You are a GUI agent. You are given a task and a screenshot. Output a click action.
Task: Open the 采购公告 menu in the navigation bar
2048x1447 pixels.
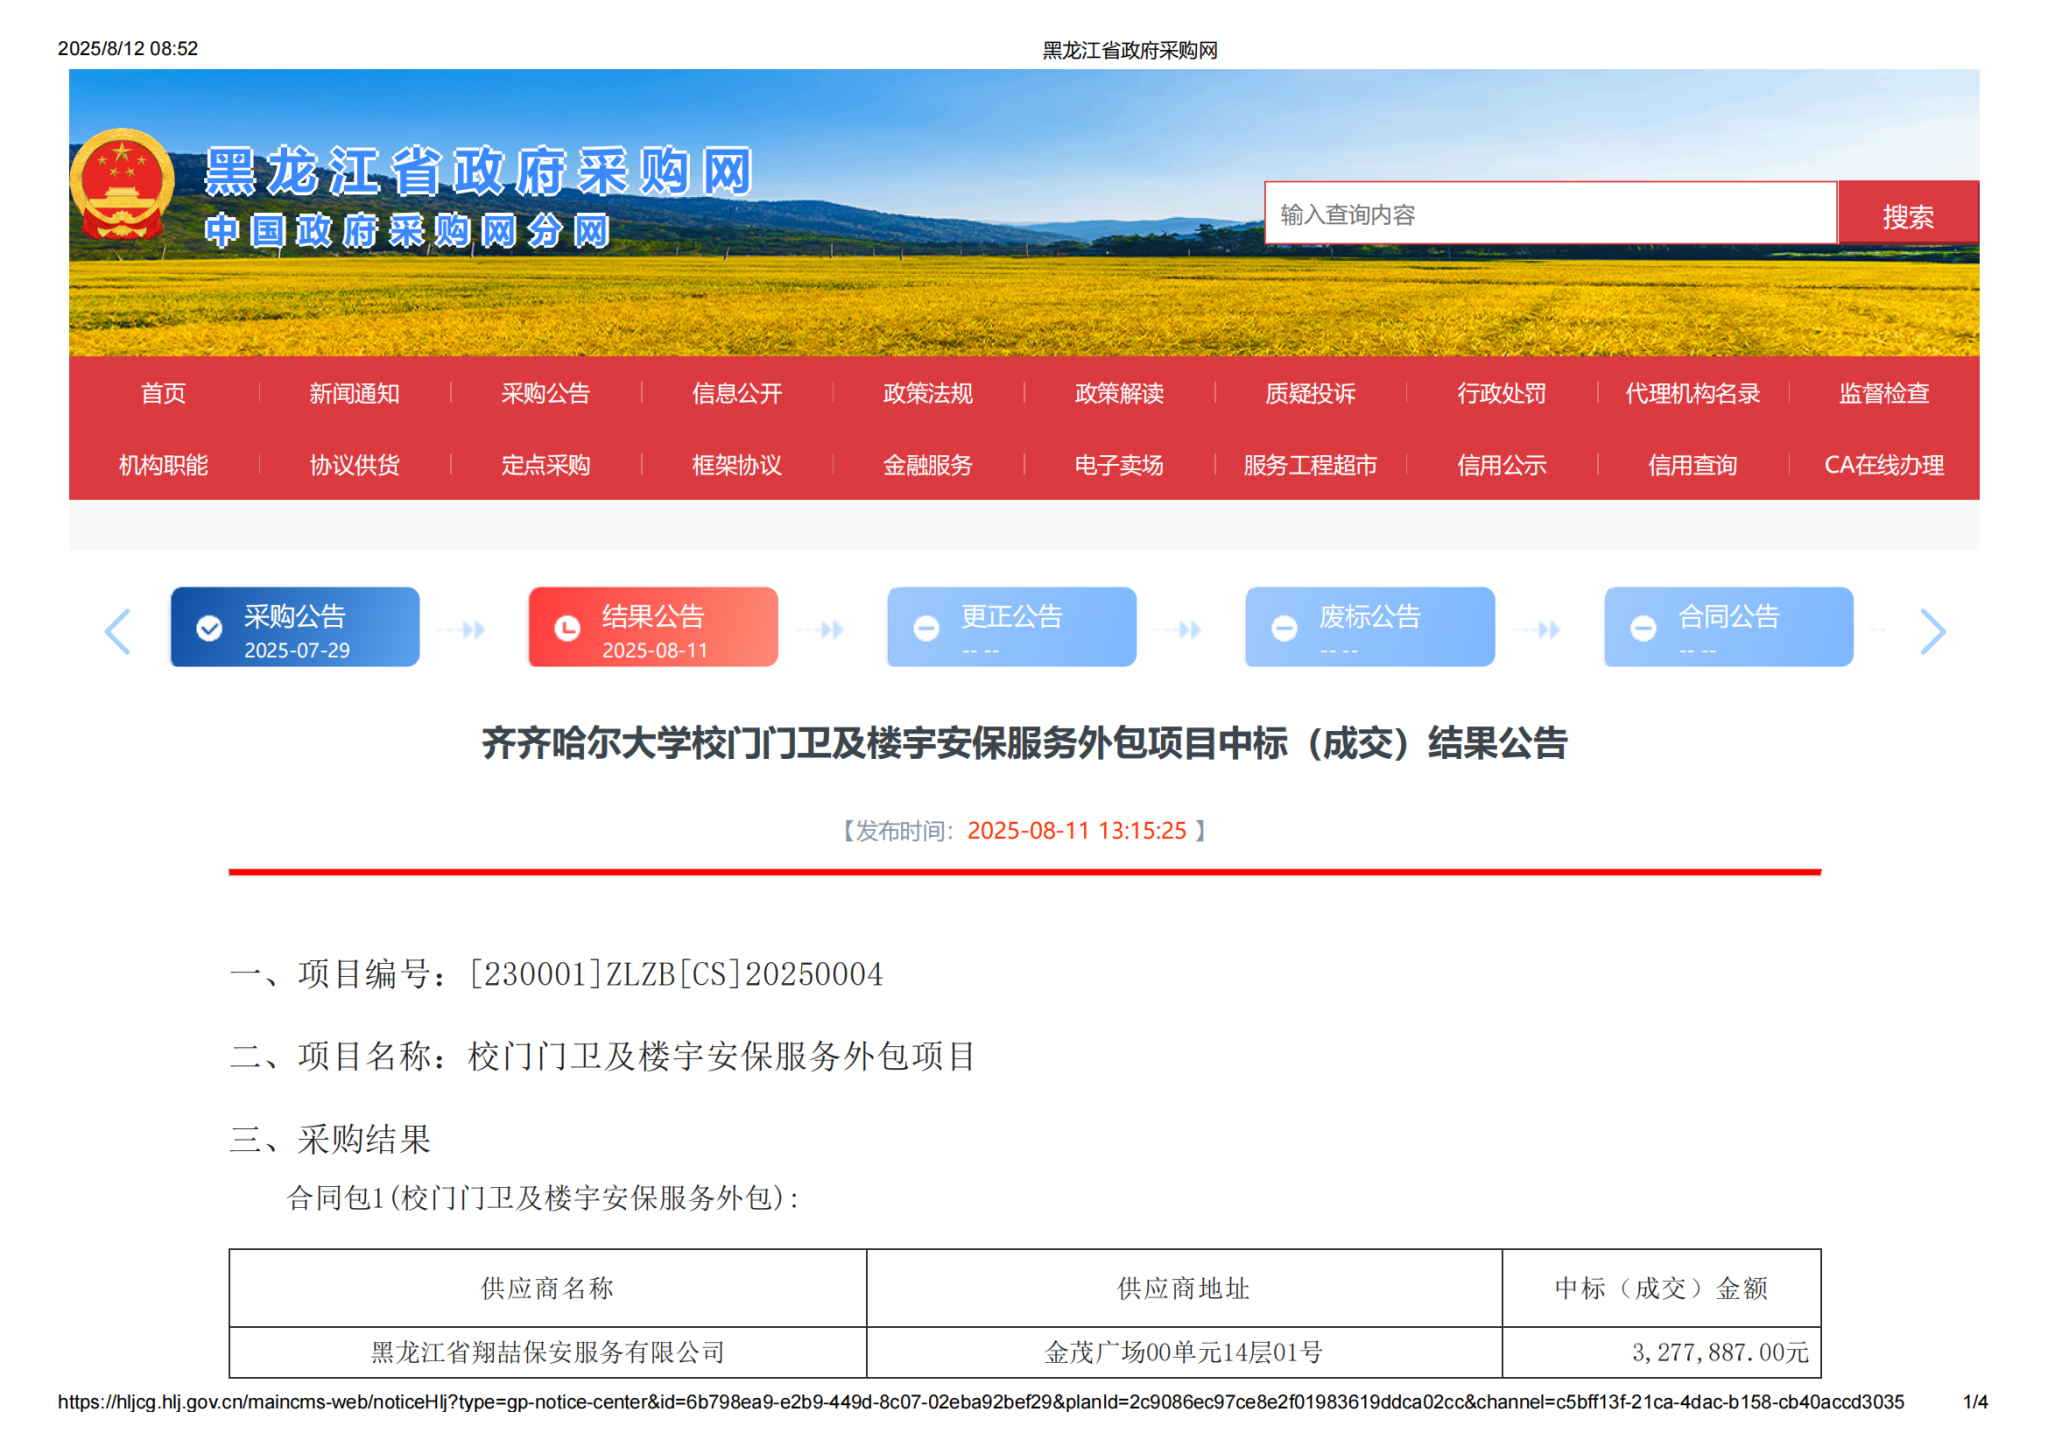545,393
